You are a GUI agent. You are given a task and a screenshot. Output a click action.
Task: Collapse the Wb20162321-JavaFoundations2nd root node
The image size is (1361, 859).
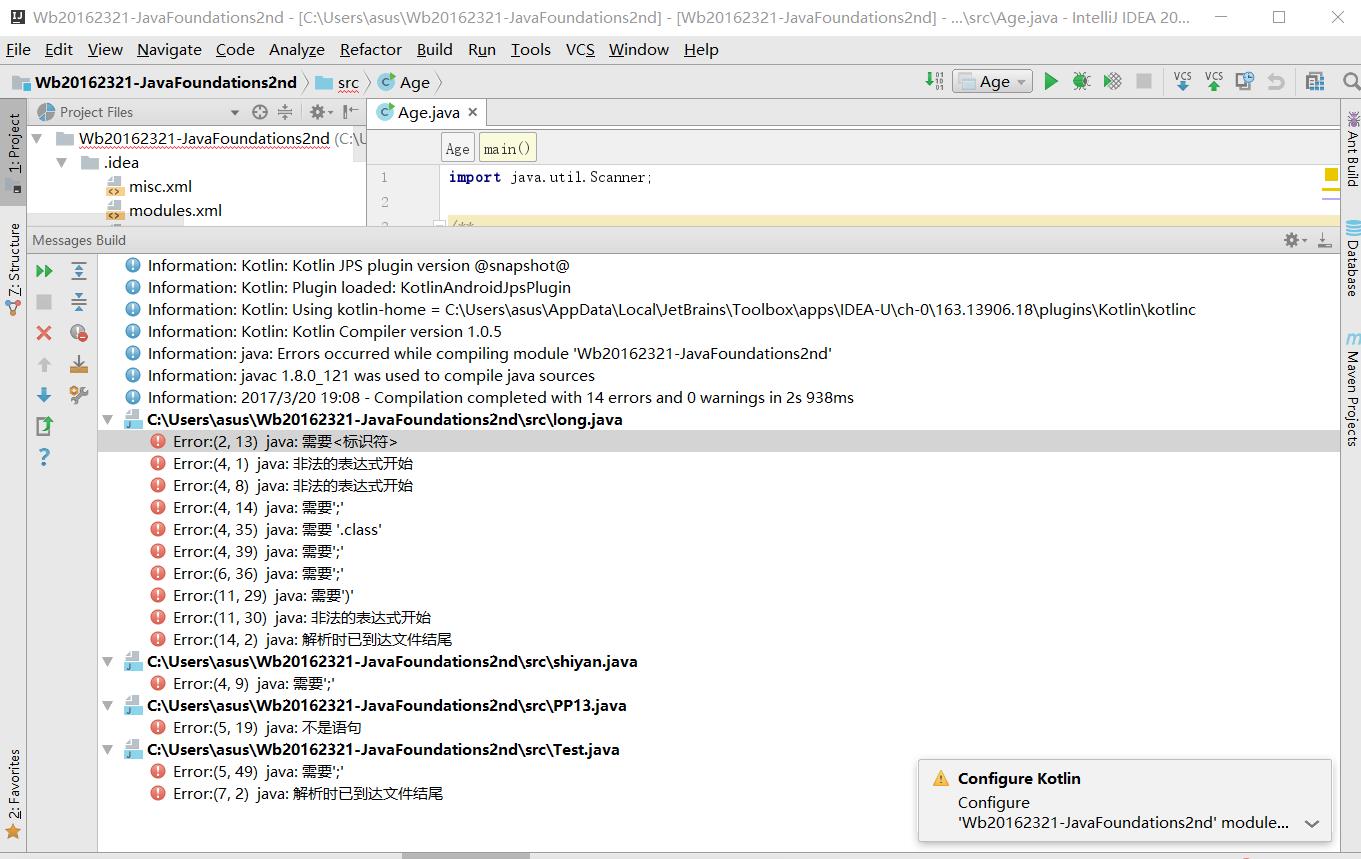(37, 138)
